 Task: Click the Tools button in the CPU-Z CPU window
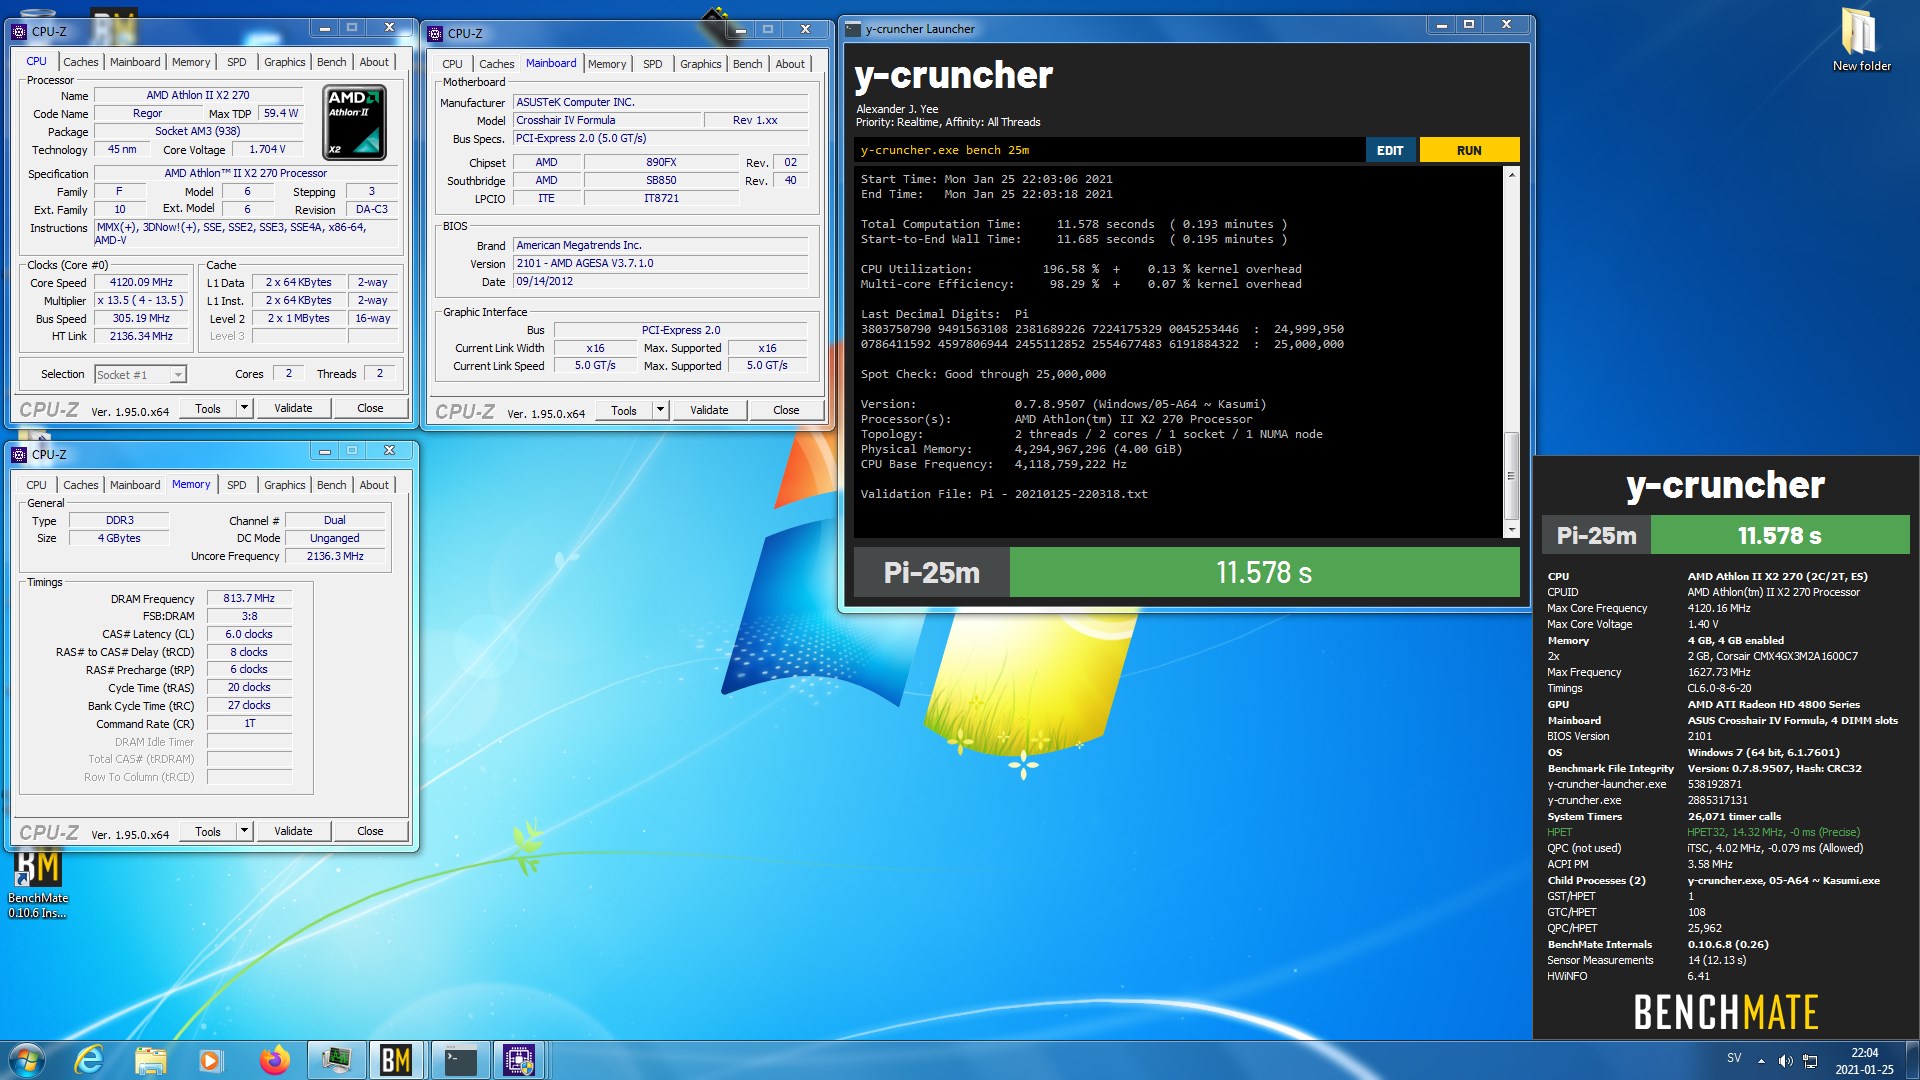pos(208,408)
